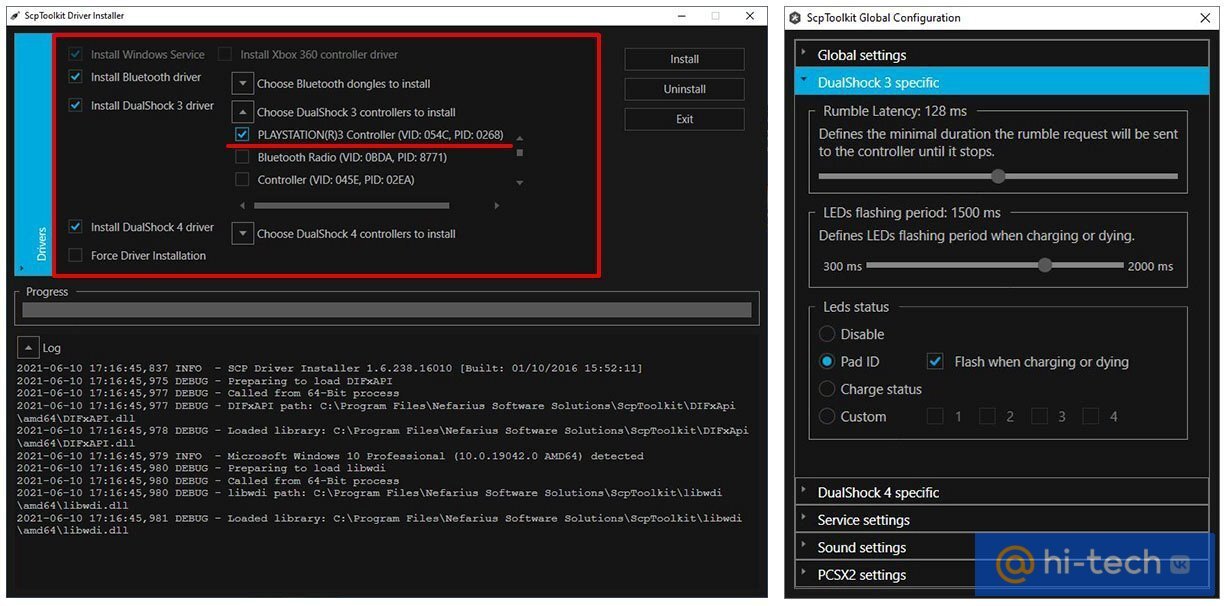This screenshot has width=1225, height=606.
Task: Toggle Install Windows Service checkbox
Action: click(x=75, y=54)
